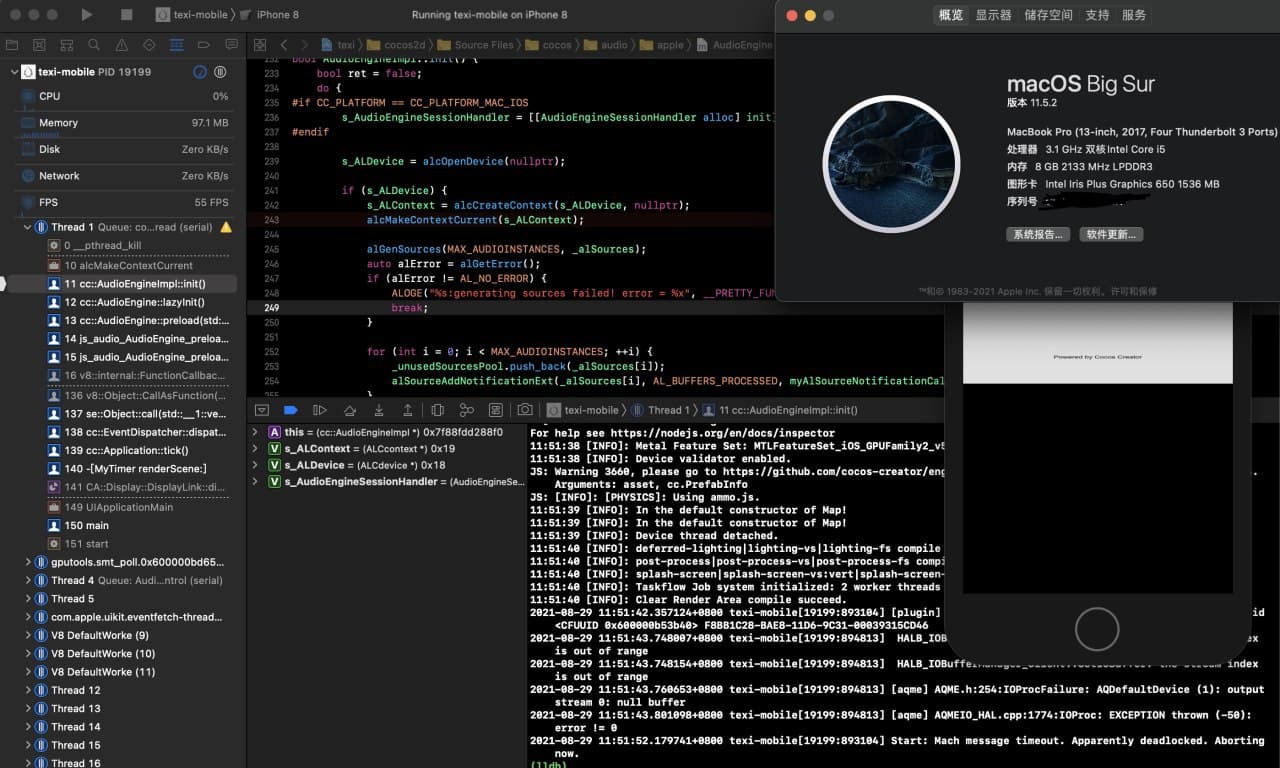1280x768 pixels.
Task: Deactivate breakpoints in debug bar
Action: tap(291, 410)
